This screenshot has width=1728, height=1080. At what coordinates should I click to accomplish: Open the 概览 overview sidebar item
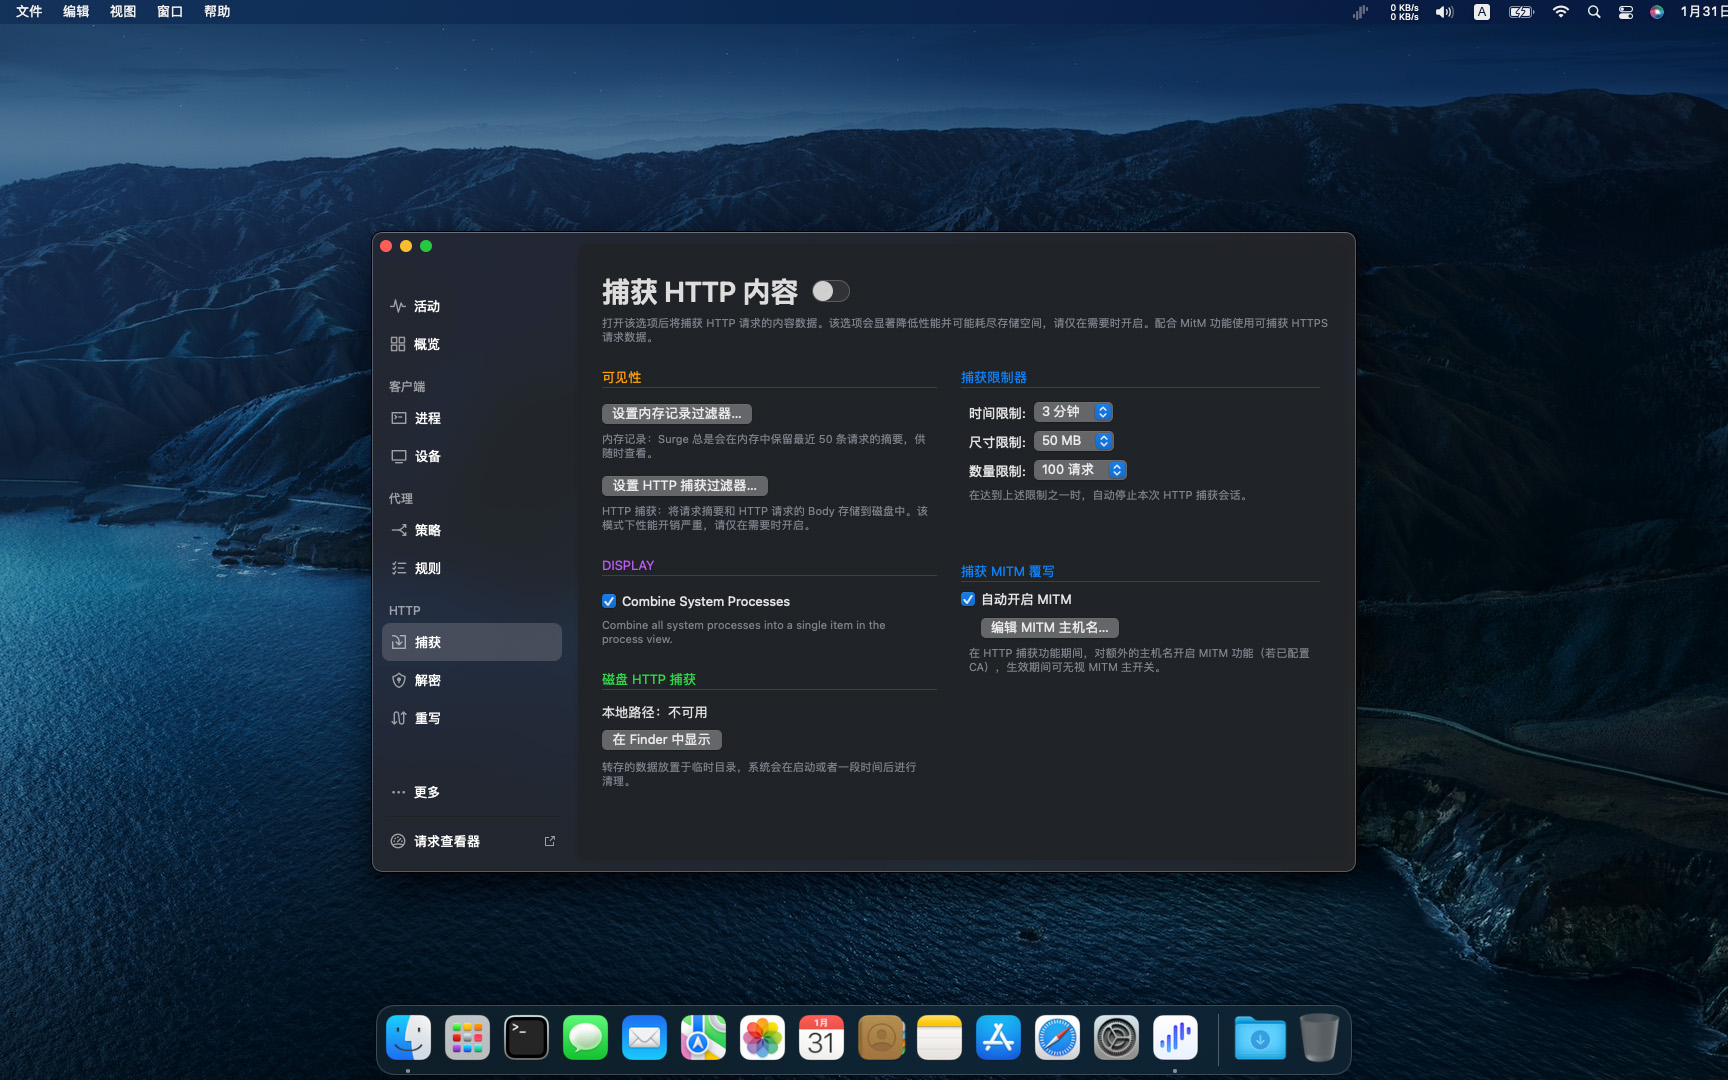471,344
